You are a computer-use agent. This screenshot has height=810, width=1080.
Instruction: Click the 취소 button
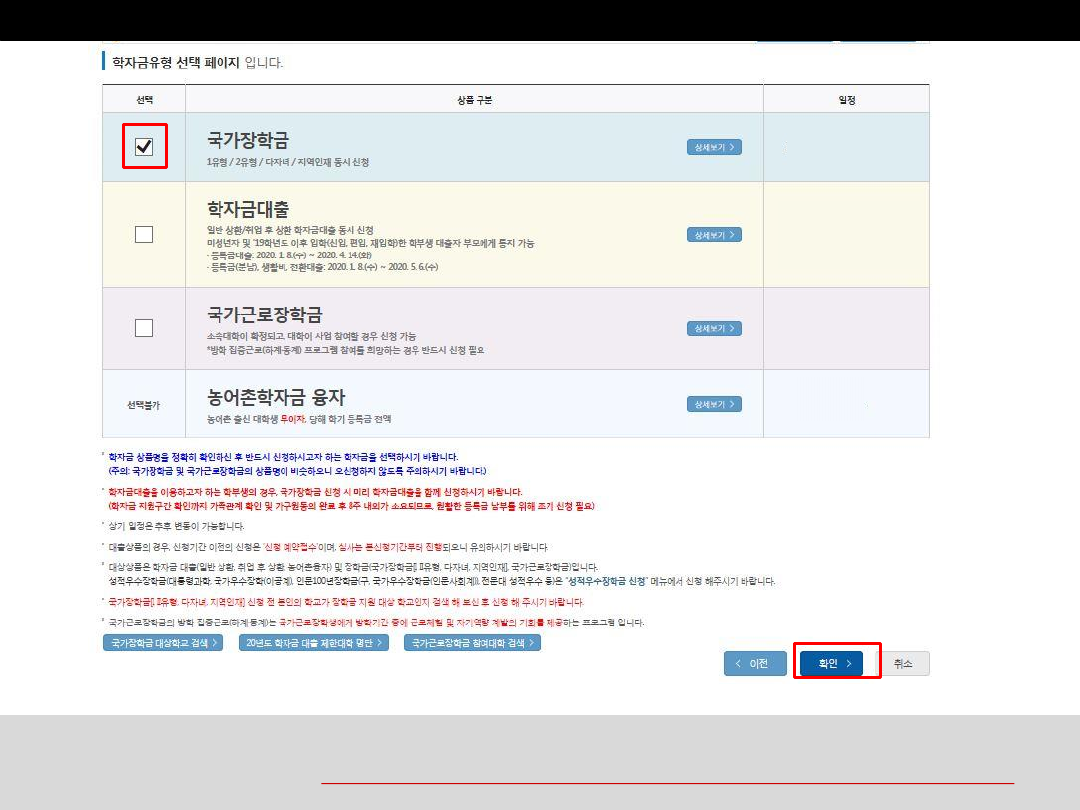[x=903, y=663]
